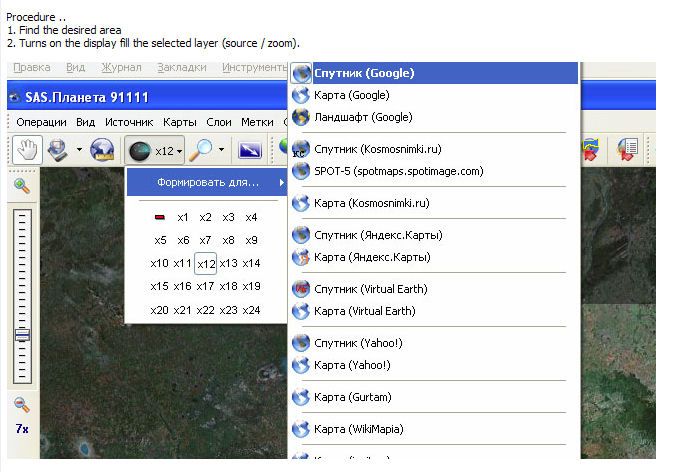Open dropdown arrow next to magnifier tool
Viewport: 683px width, 472px height.
(221, 151)
